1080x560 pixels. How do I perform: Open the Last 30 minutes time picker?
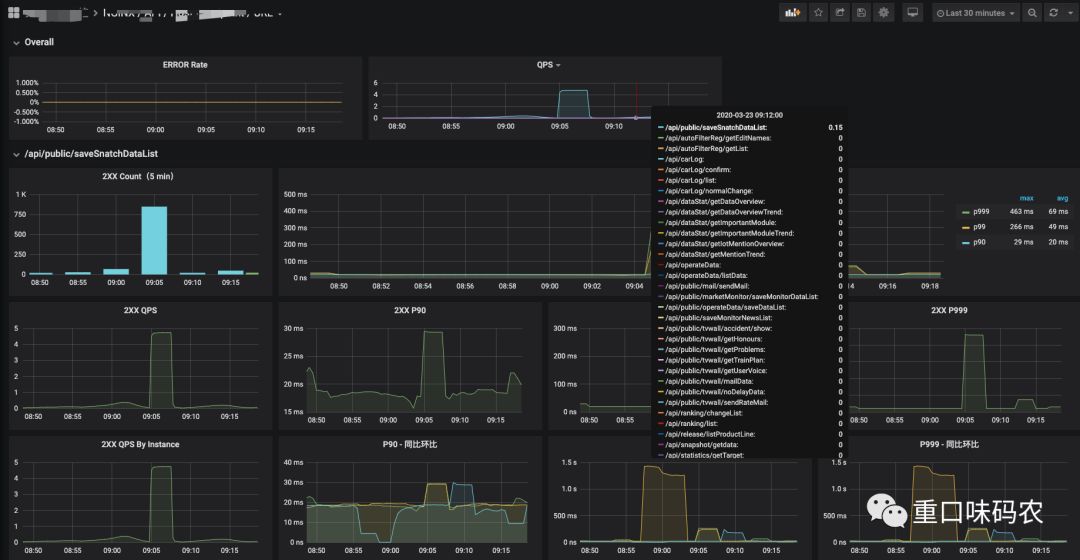tap(975, 12)
